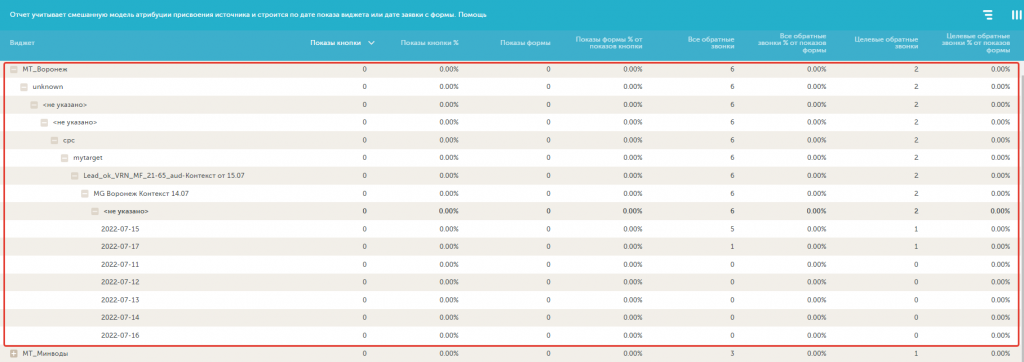This screenshot has width=1024, height=362.
Task: Click MG Воронеж Контекст 14.07 label
Action: [142, 193]
